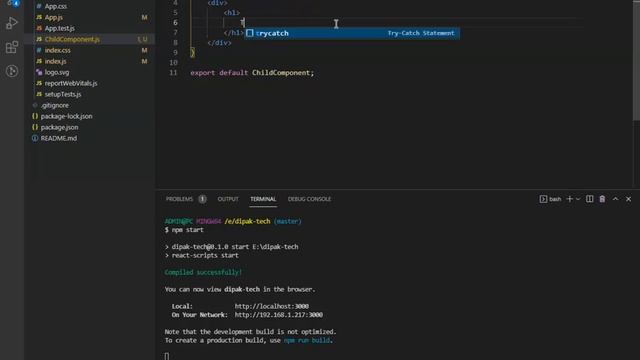Image resolution: width=640 pixels, height=360 pixels.
Task: Click 'npm run build' text in terminal
Action: (x=307, y=340)
